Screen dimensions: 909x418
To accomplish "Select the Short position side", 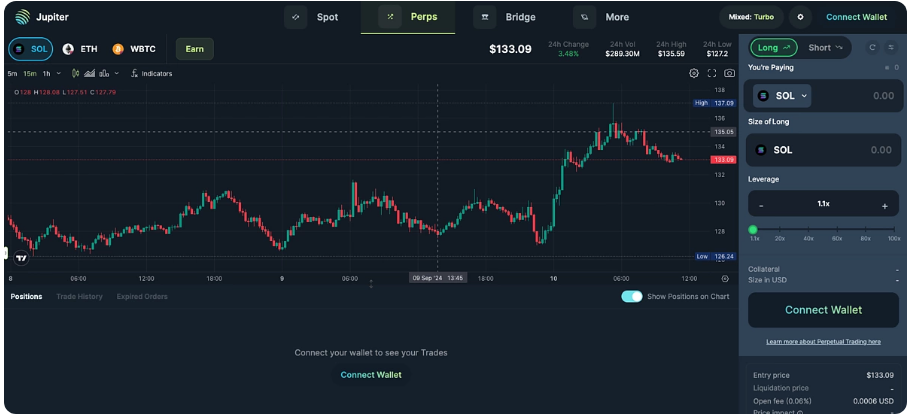I will (825, 48).
